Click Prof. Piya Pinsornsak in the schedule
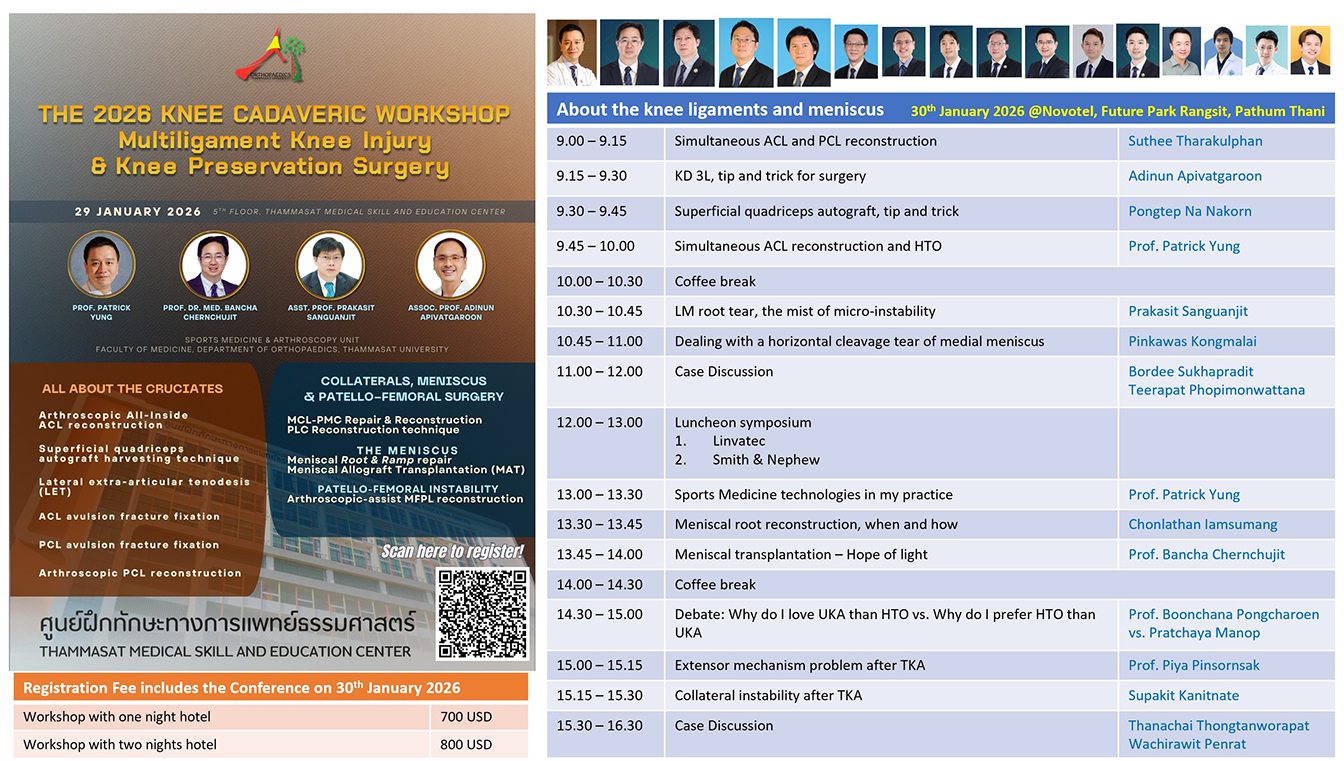Viewport: 1344px width, 761px height. tap(1193, 665)
